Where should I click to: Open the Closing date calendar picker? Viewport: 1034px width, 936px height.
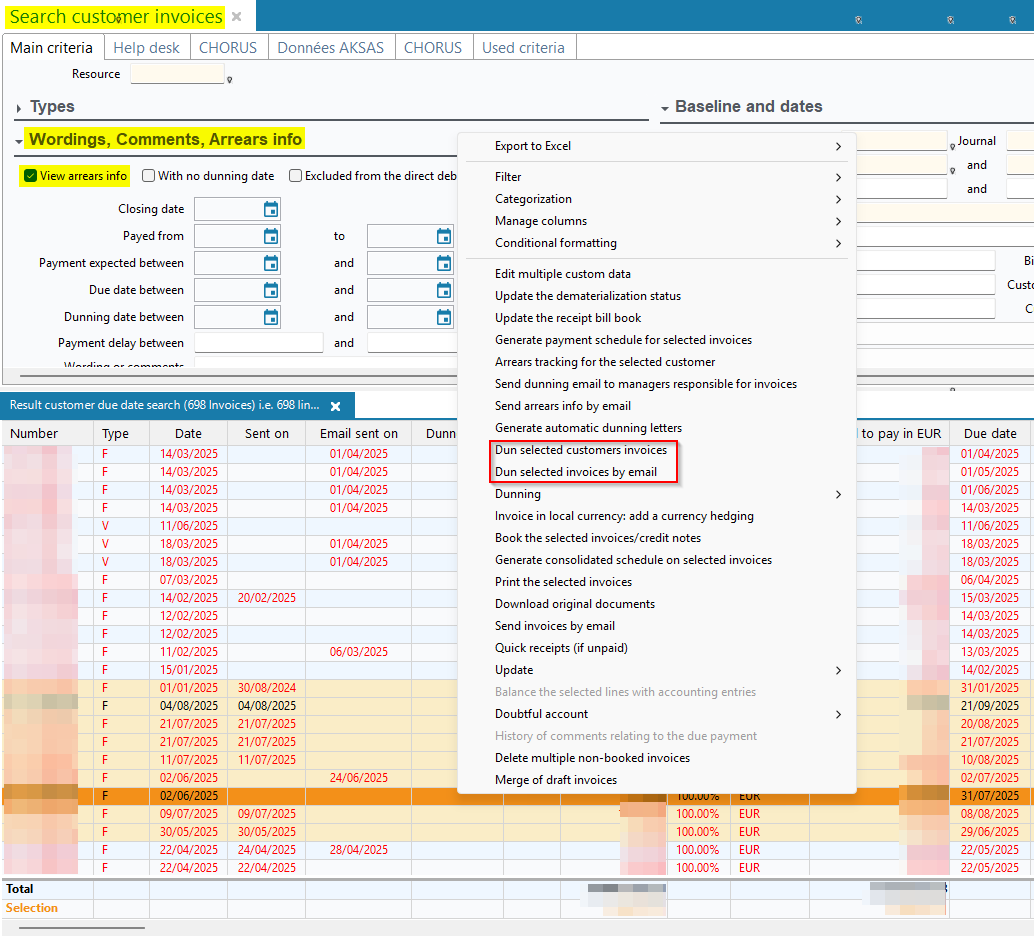270,209
